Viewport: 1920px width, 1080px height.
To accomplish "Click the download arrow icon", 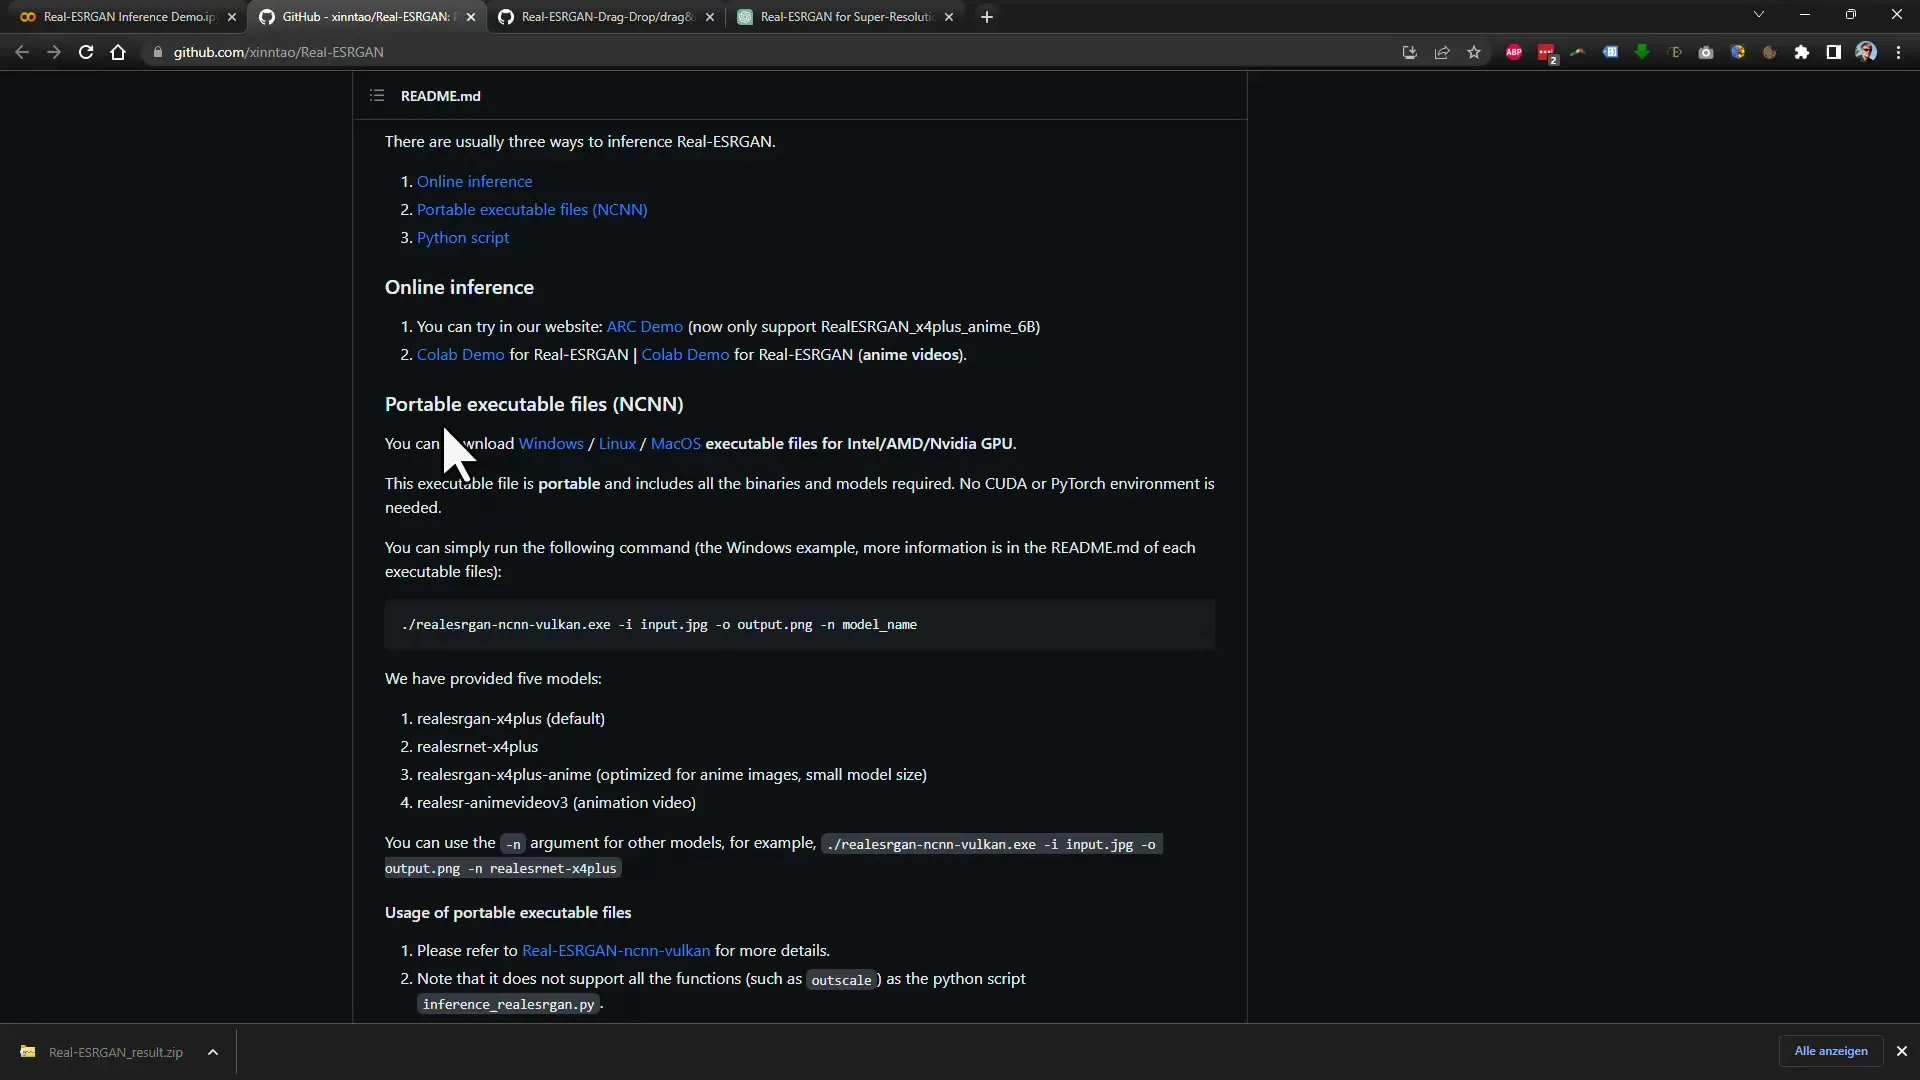I will 1410,51.
